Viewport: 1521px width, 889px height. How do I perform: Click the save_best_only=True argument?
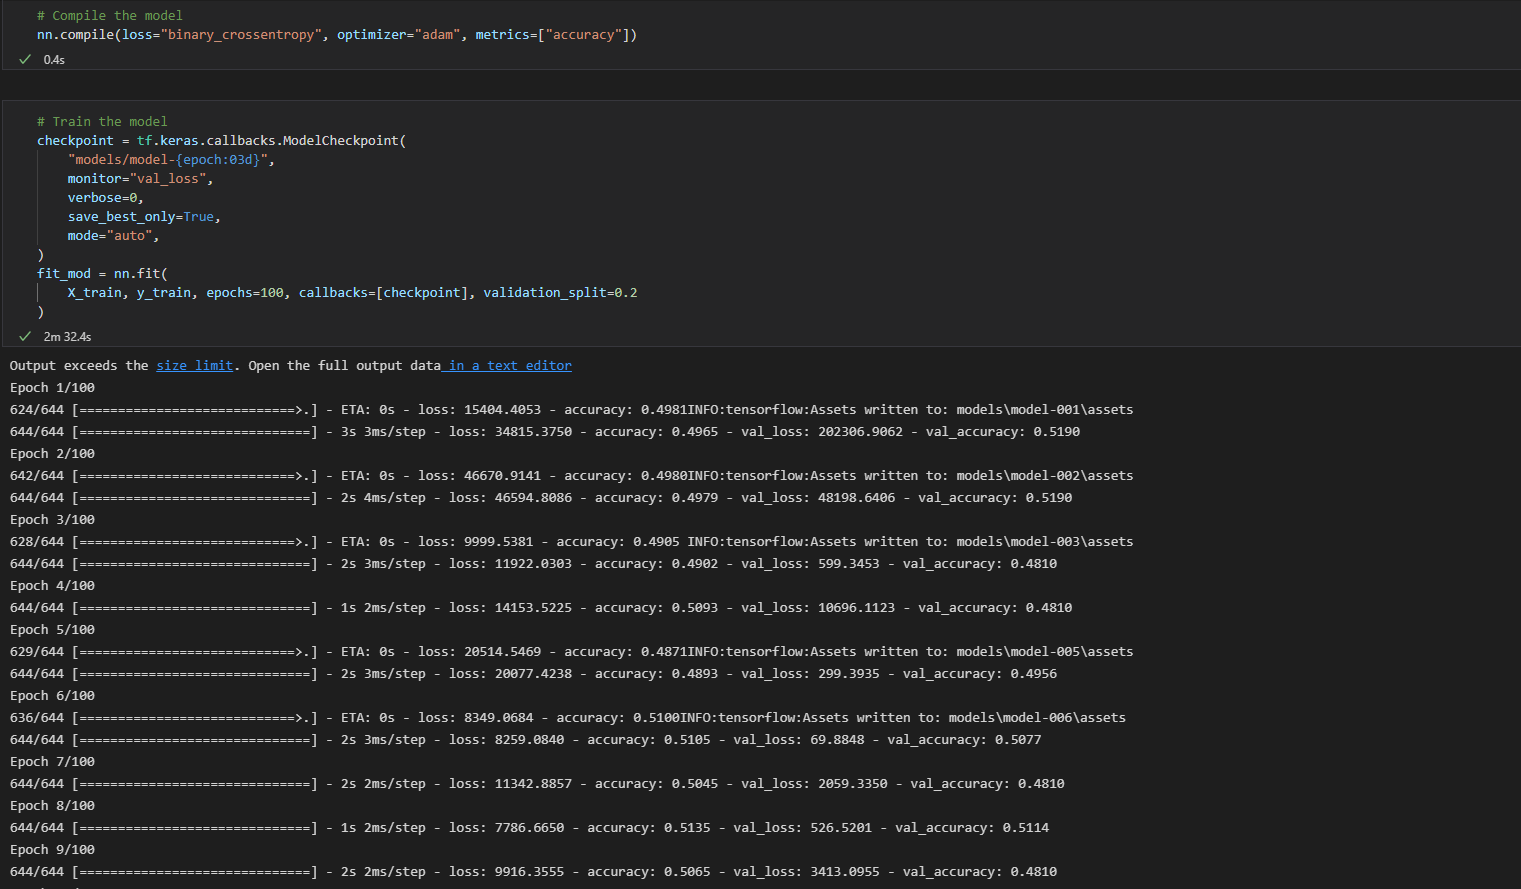tap(142, 216)
